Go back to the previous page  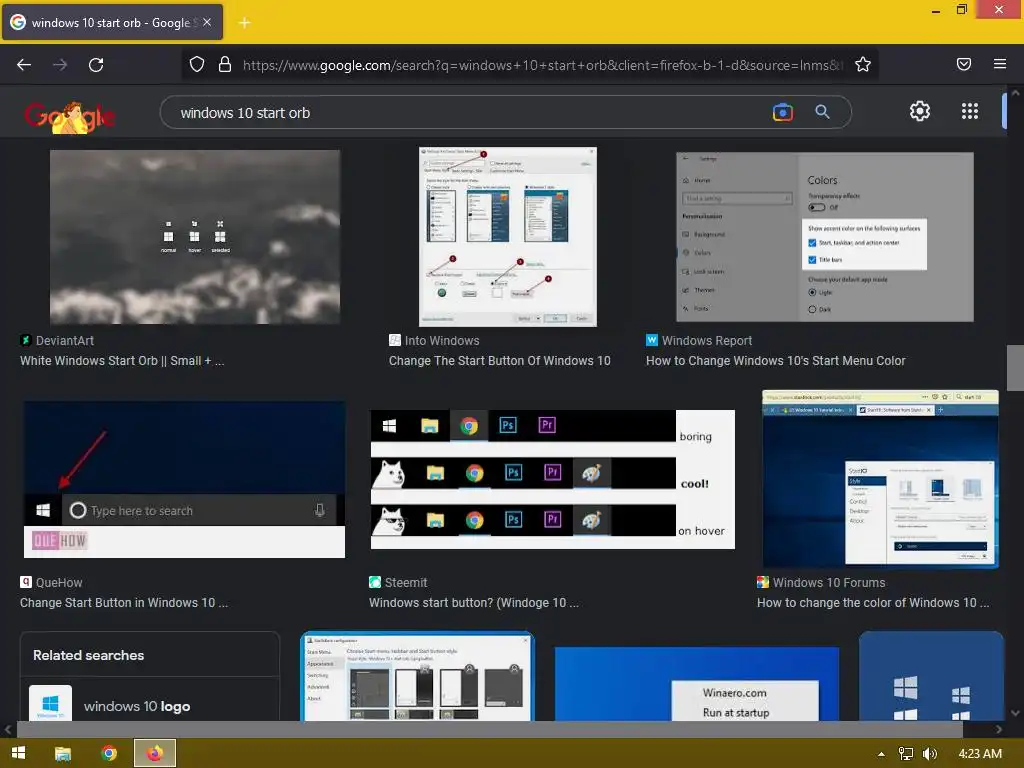click(x=24, y=65)
